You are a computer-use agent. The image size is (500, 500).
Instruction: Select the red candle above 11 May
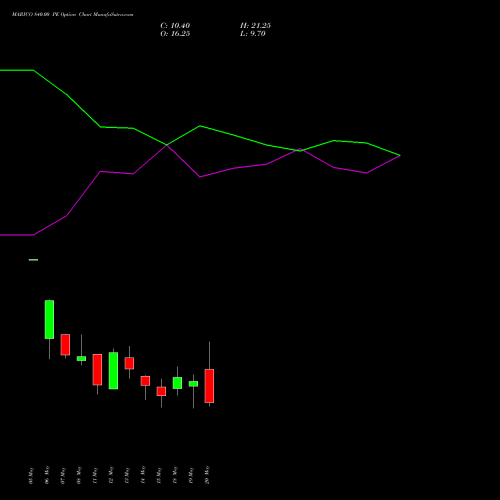[97, 369]
